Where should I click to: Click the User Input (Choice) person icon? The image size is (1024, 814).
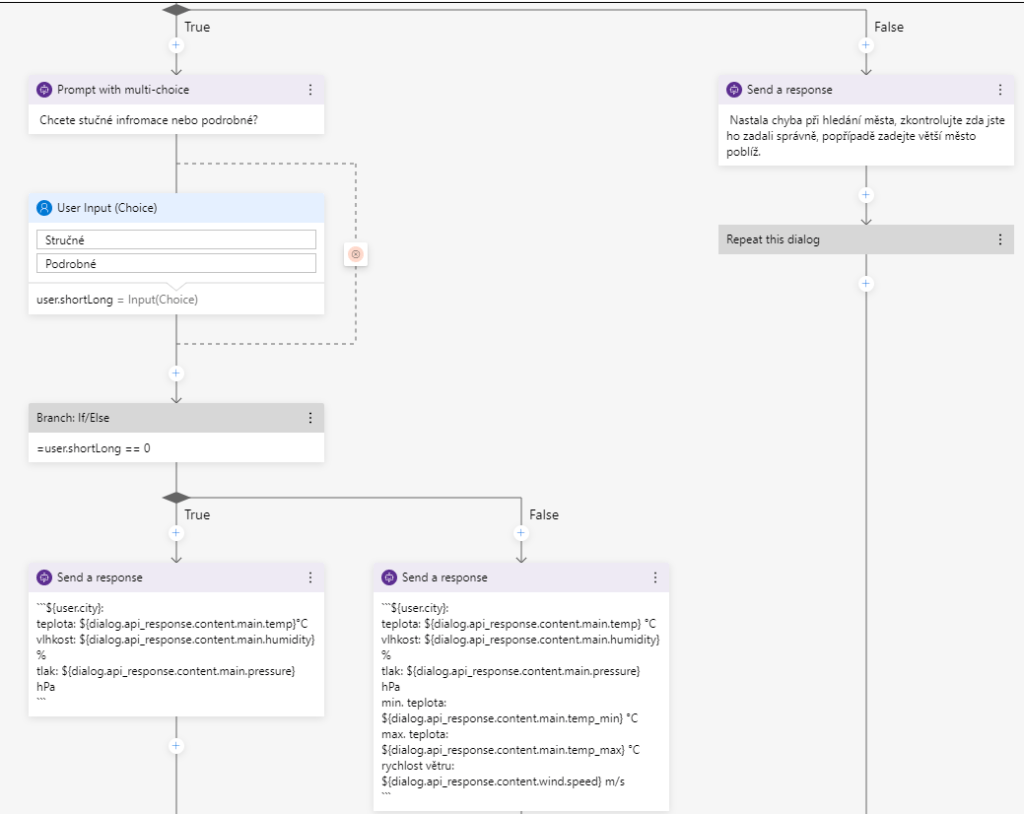pyautogui.click(x=43, y=208)
